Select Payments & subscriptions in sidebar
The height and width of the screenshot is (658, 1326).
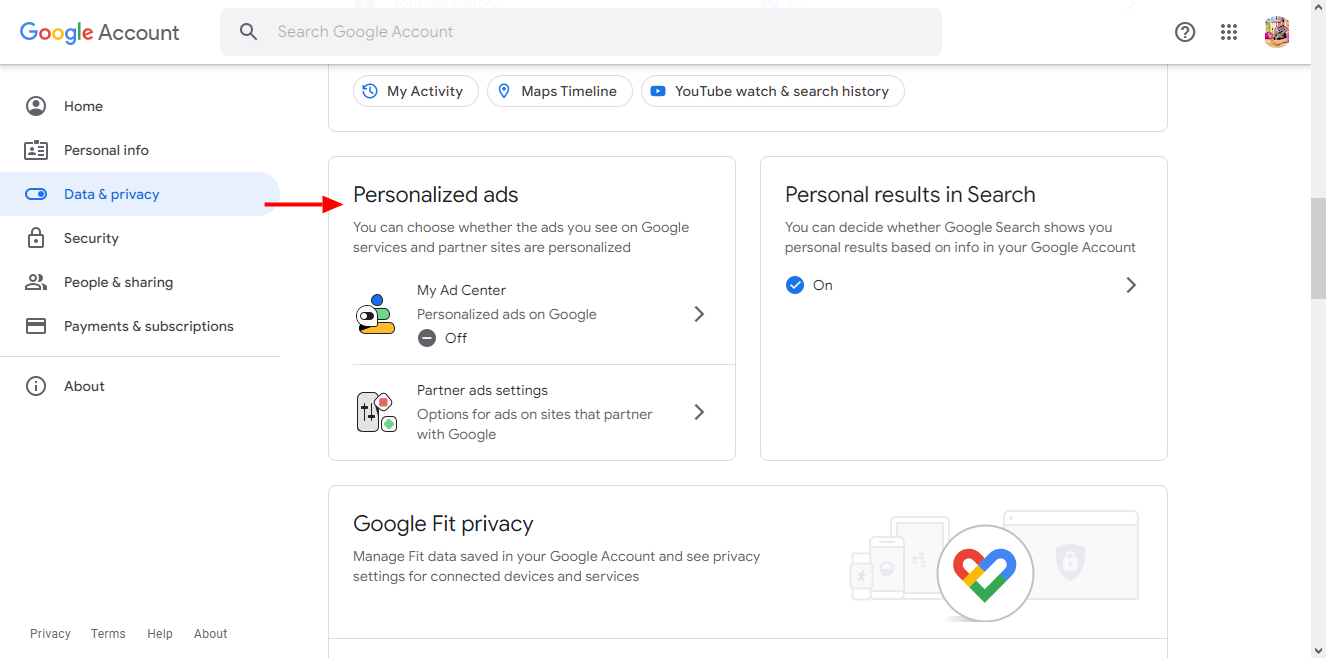(148, 326)
